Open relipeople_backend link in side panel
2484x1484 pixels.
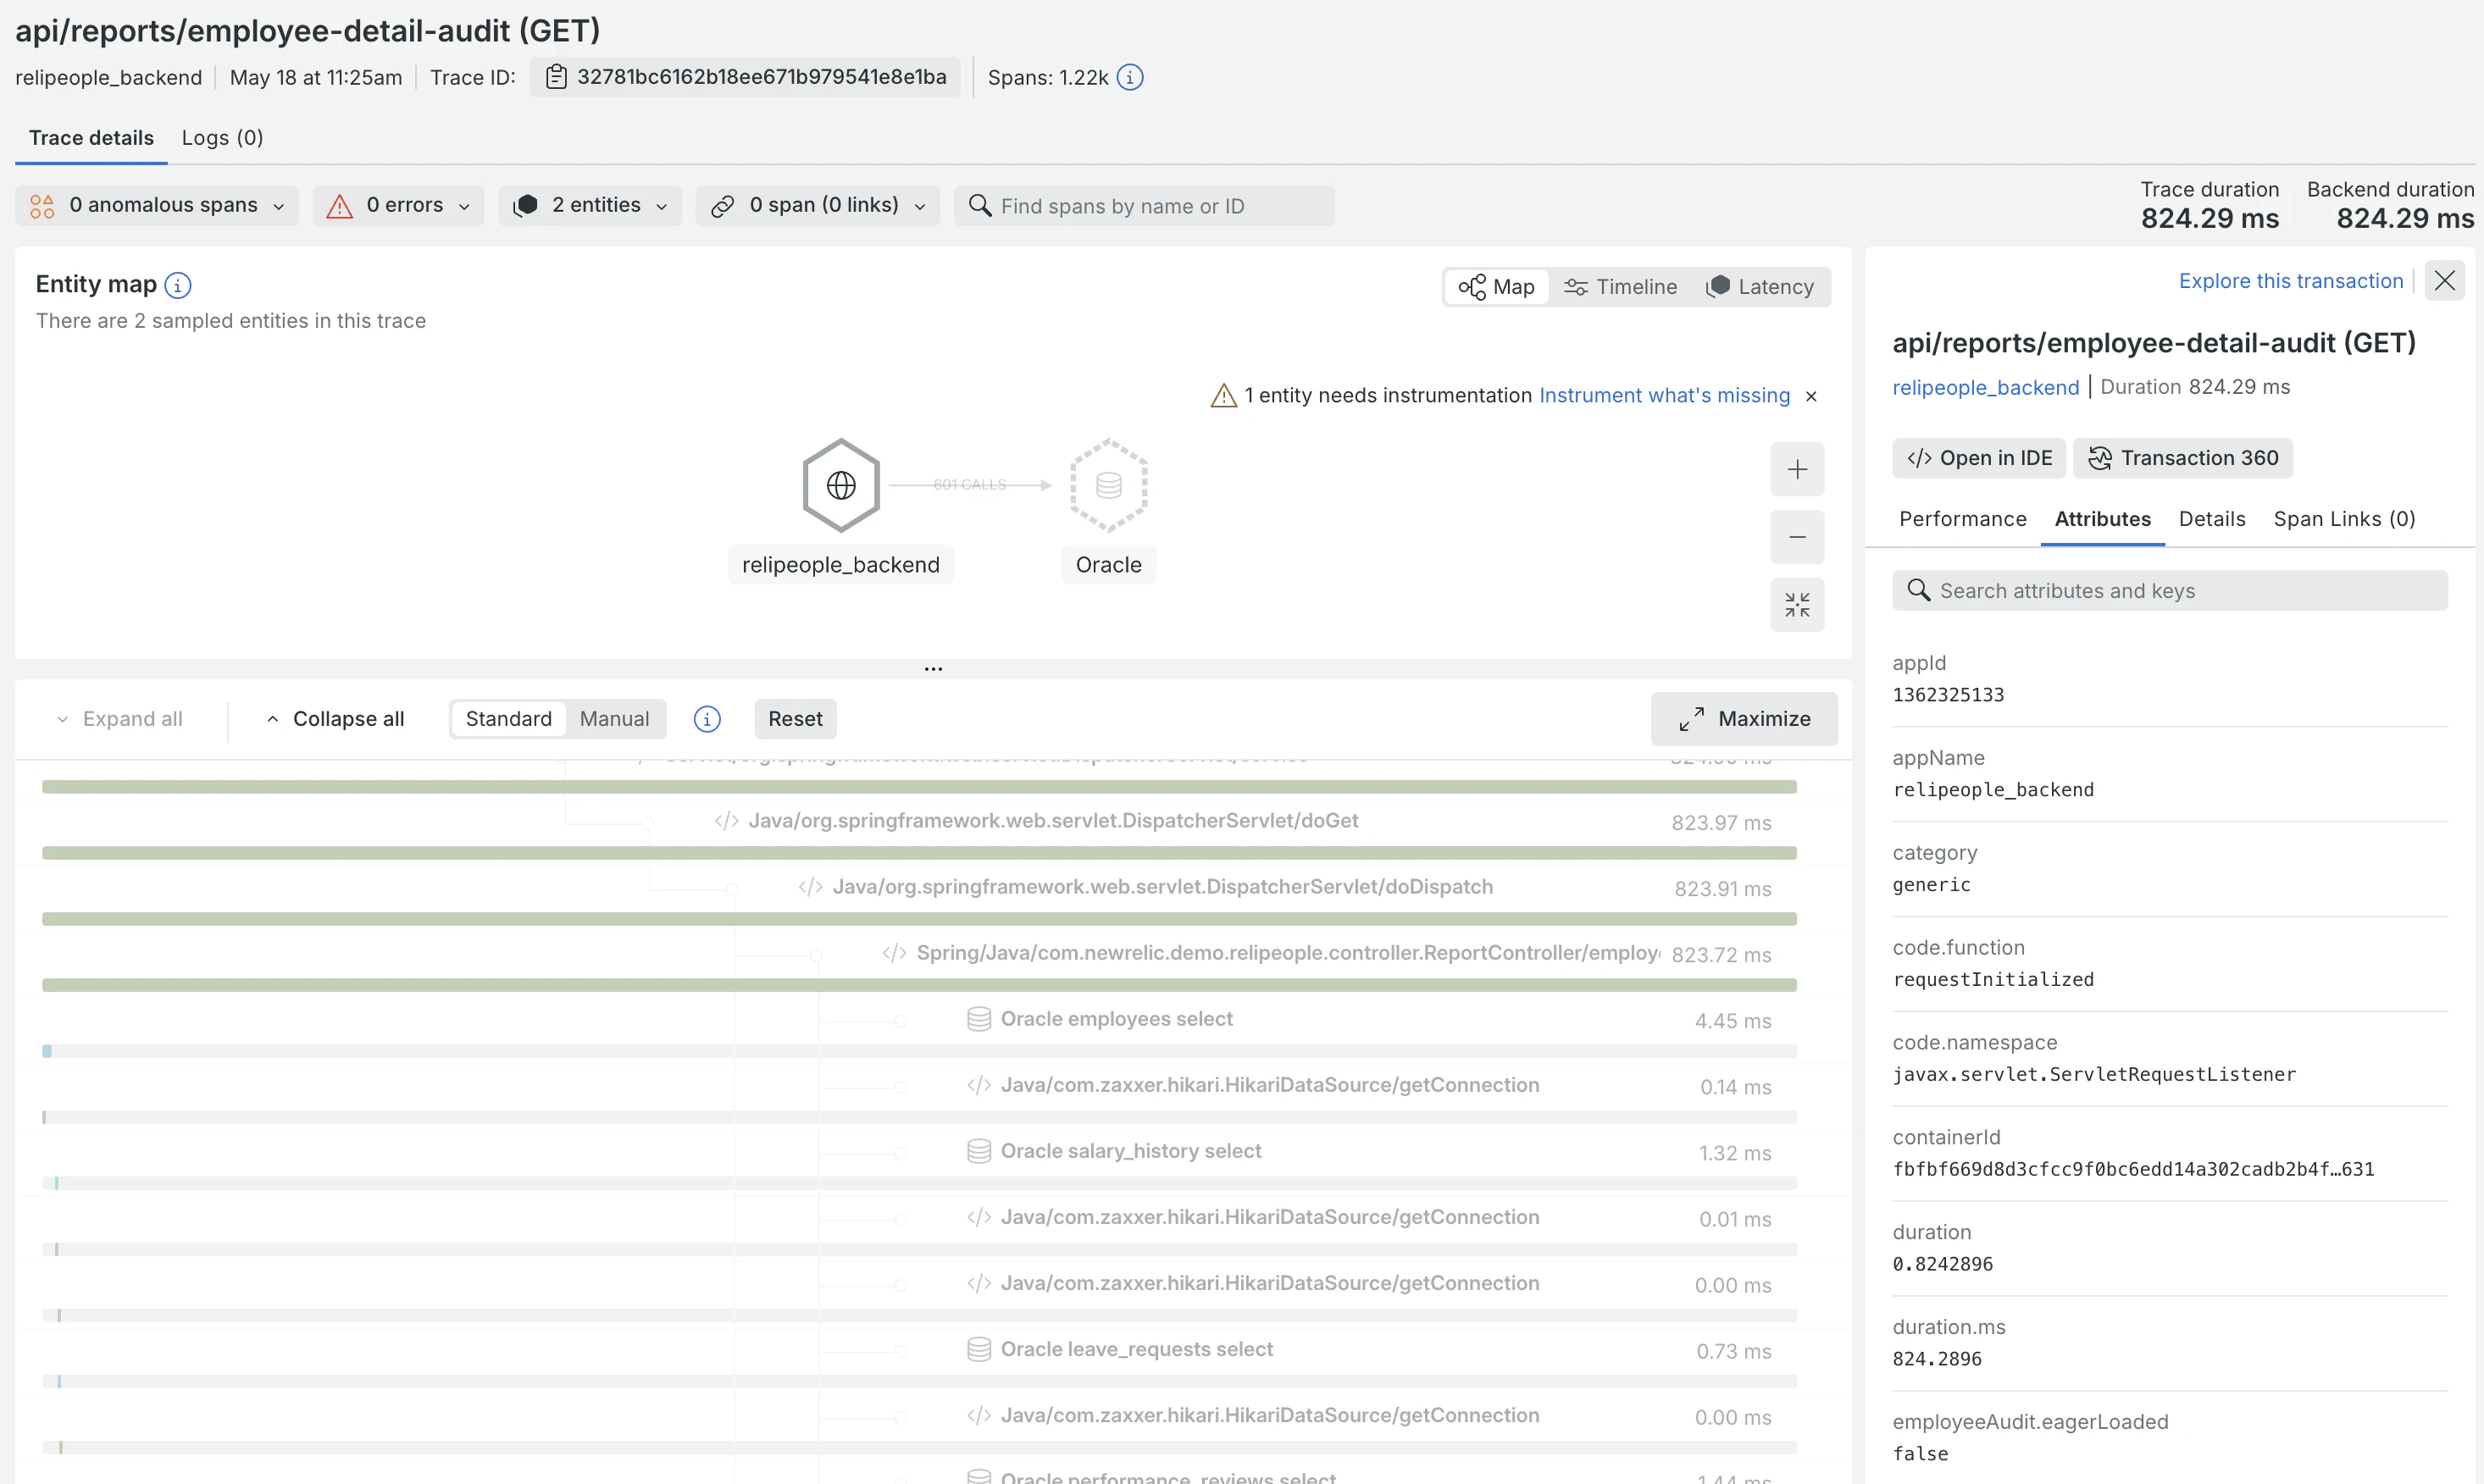click(x=1986, y=387)
